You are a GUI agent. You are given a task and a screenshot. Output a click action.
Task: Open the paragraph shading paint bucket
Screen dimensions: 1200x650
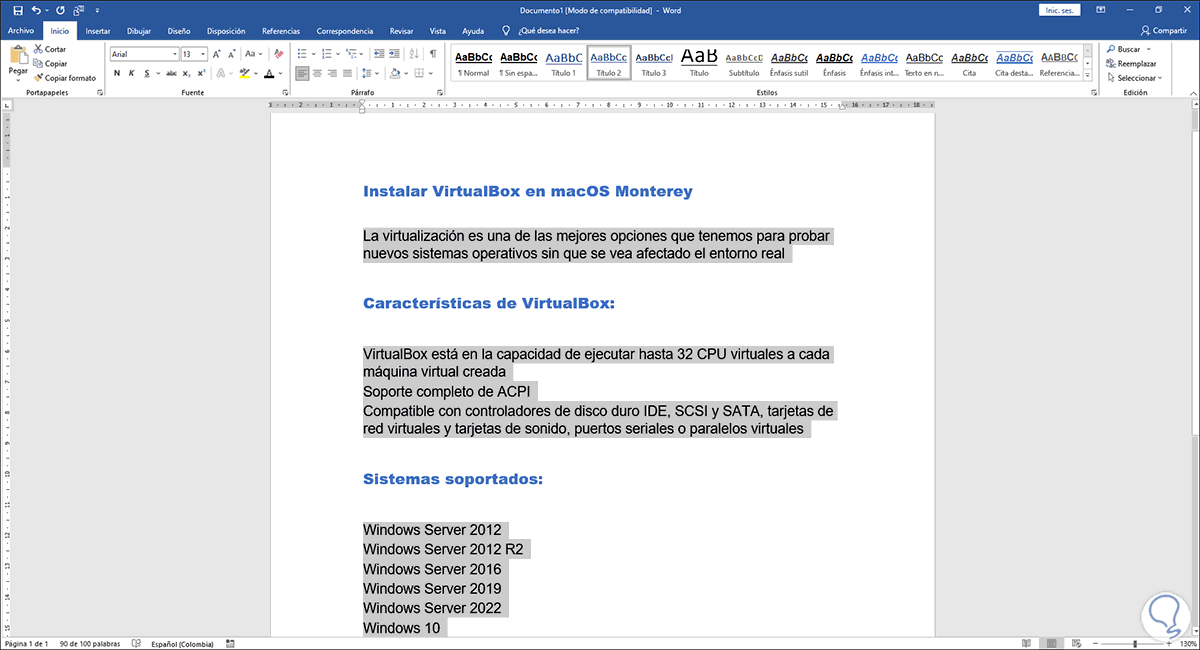click(395, 73)
